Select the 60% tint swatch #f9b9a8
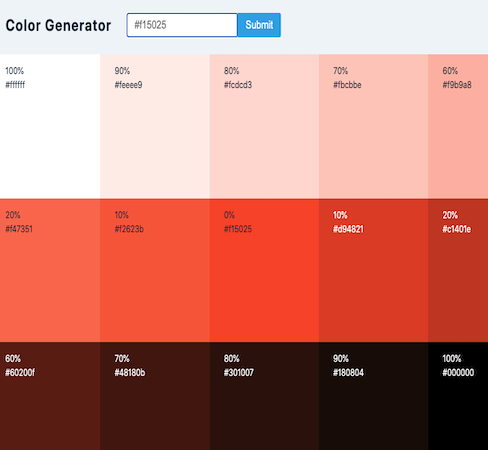The width and height of the screenshot is (488, 450). pos(458,126)
